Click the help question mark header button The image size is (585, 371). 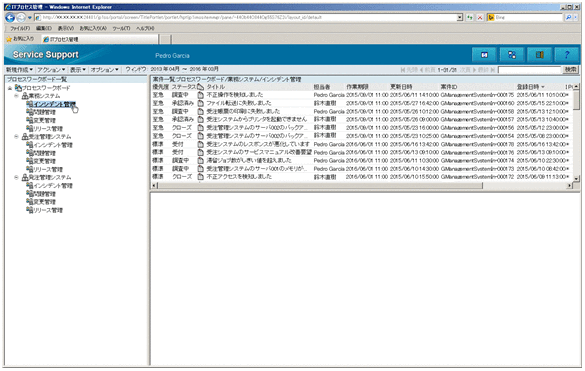coord(566,55)
